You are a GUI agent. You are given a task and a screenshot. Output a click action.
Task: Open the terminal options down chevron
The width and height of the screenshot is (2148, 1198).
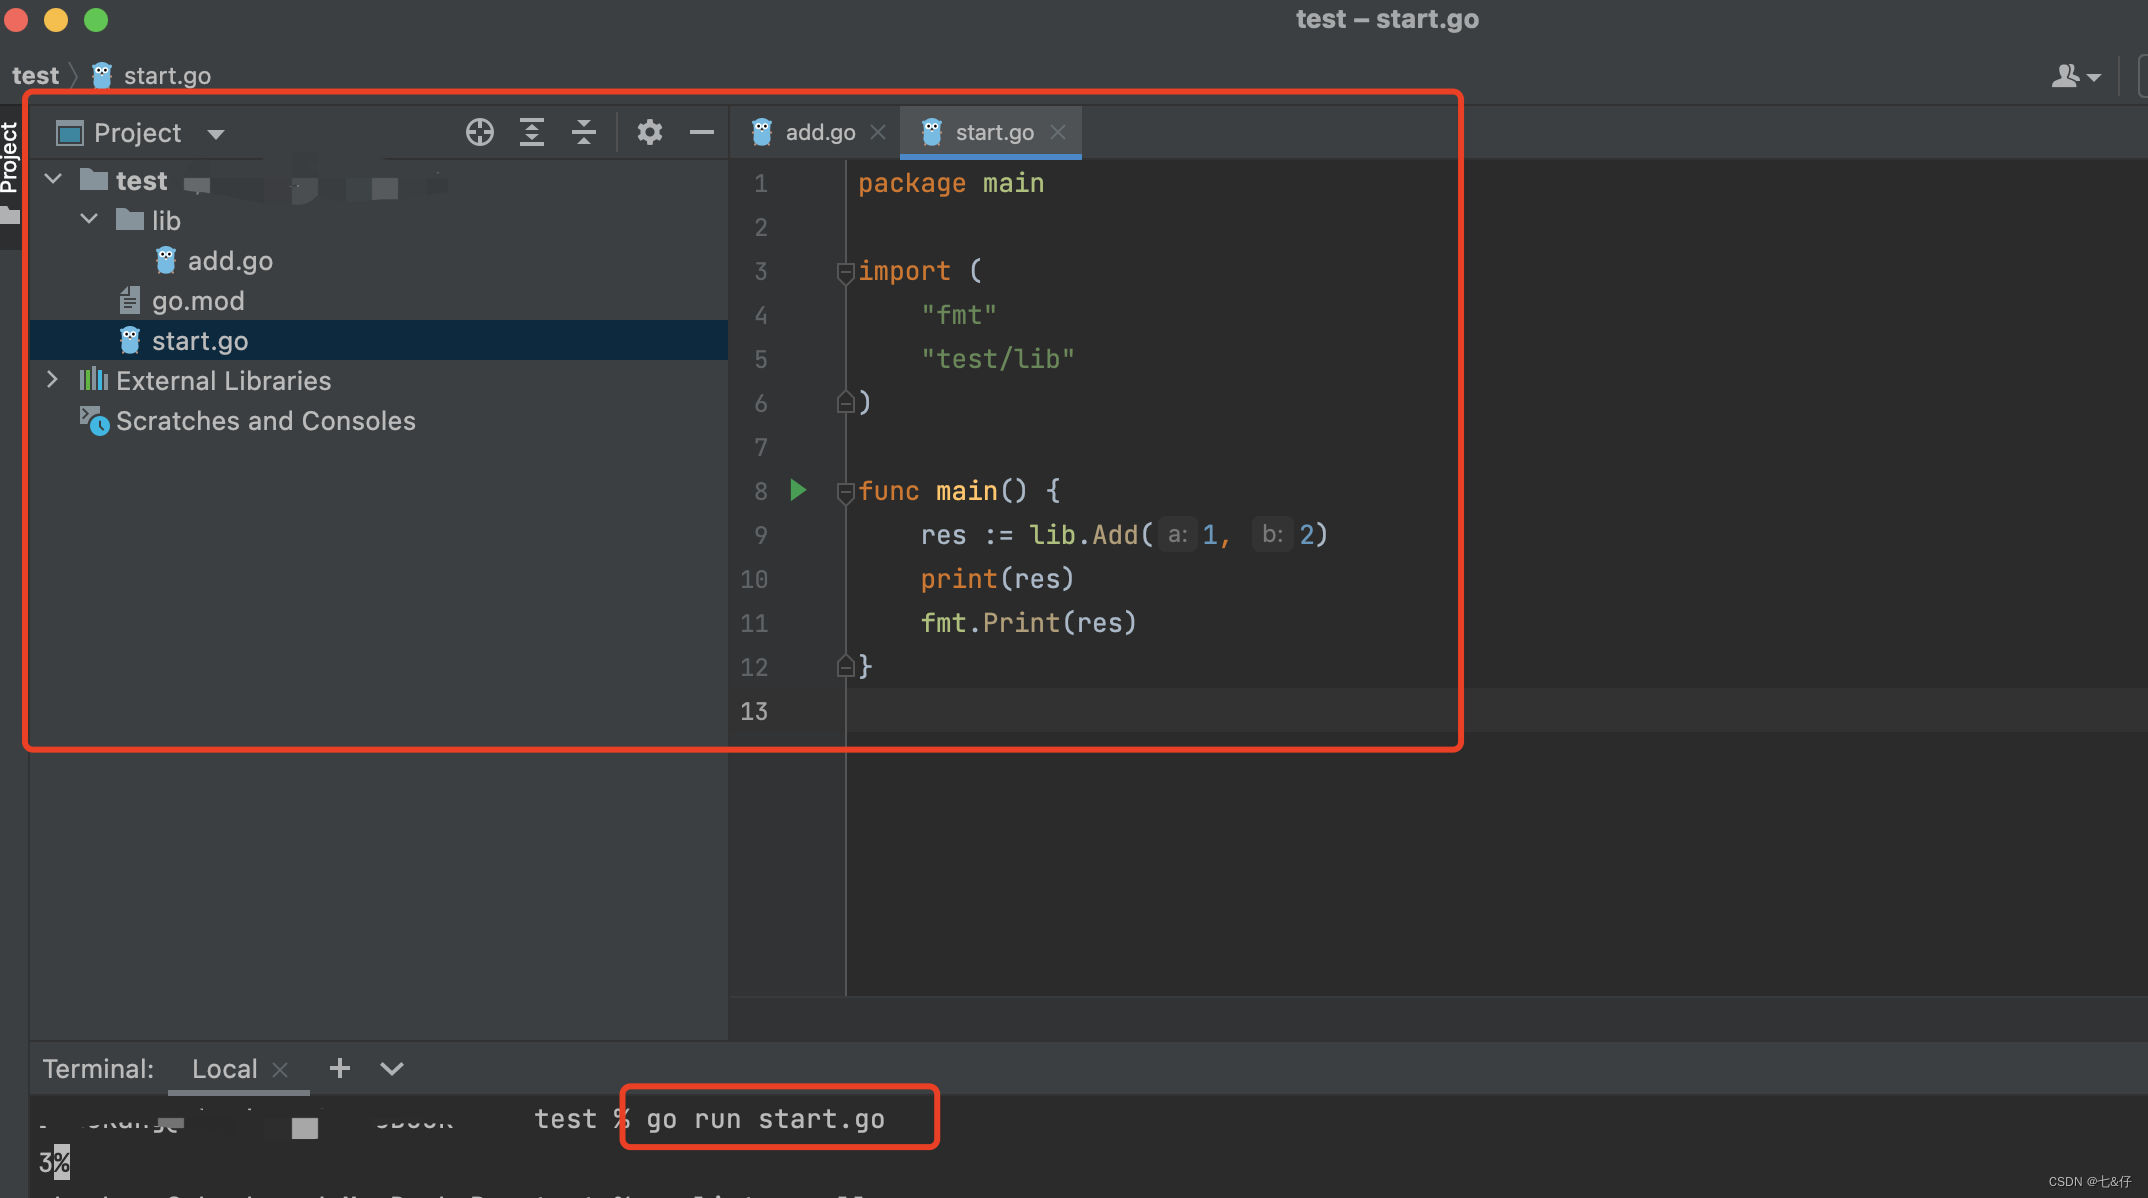pyautogui.click(x=392, y=1068)
